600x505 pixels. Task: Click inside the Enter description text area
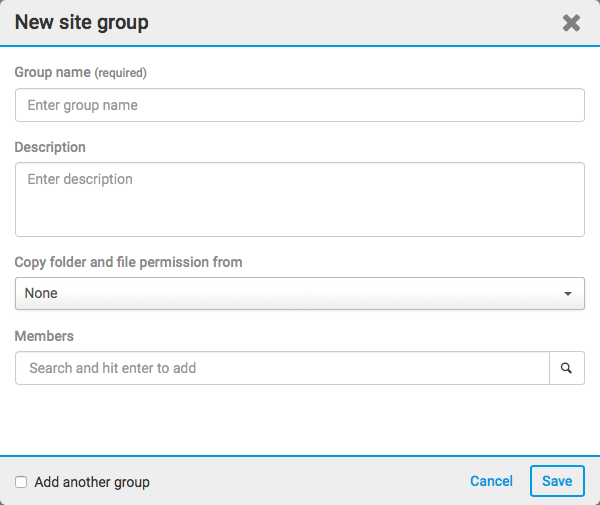(299, 200)
